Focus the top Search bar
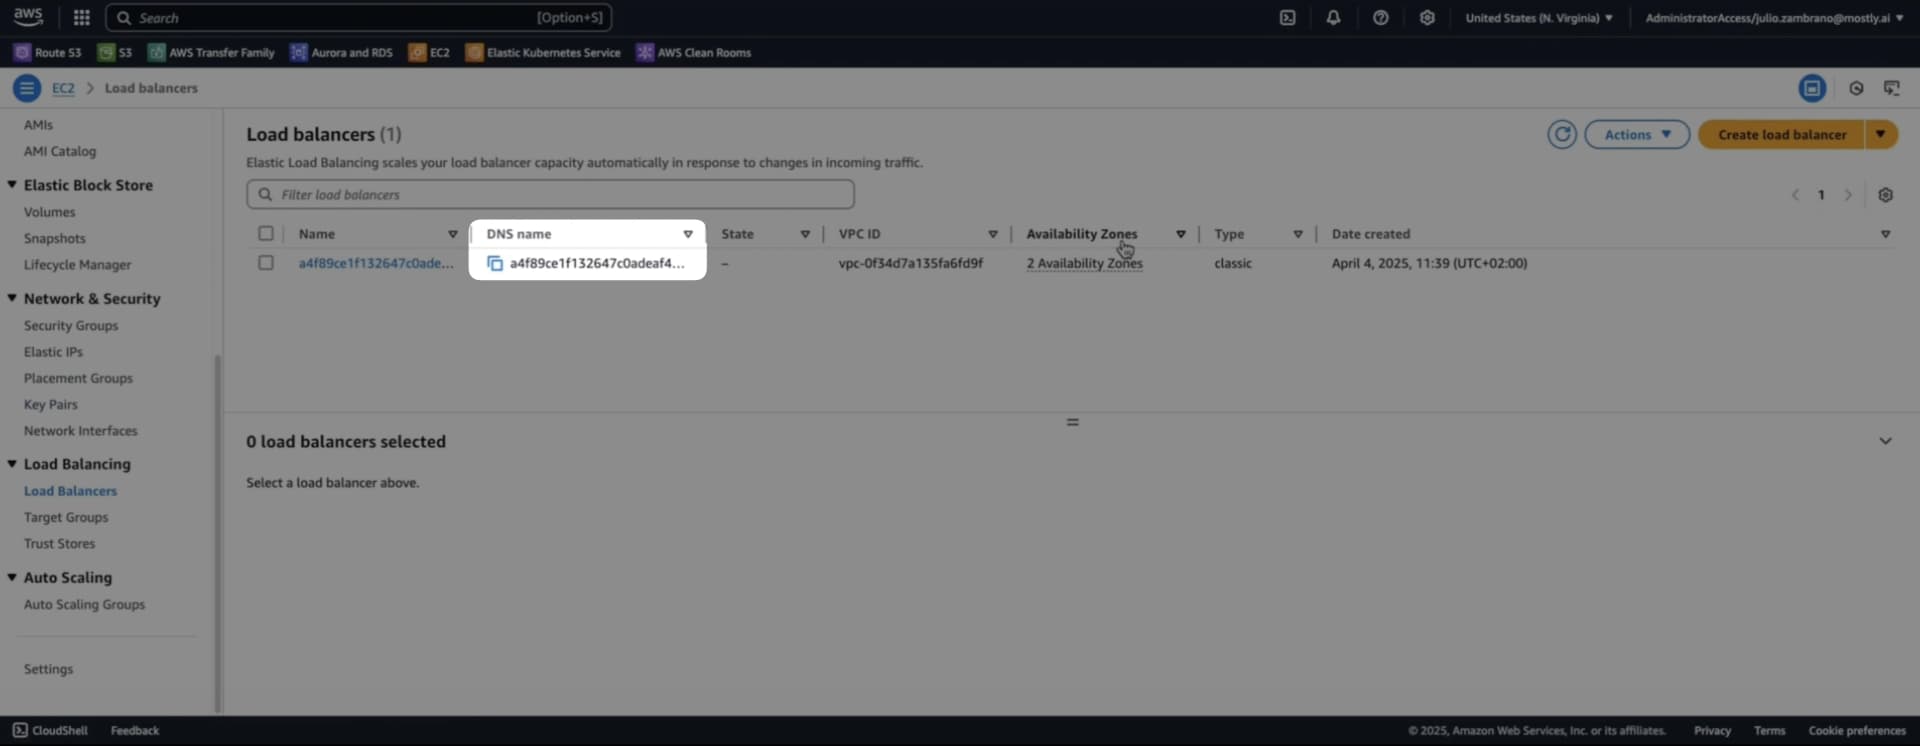Screen dimensions: 1920x746 point(358,18)
